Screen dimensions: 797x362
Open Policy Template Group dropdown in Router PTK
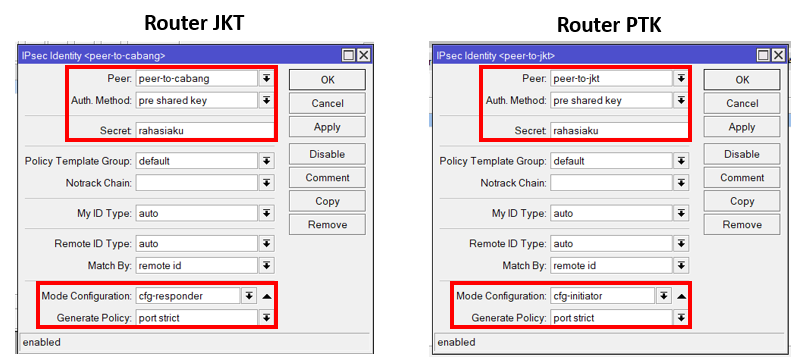tap(681, 161)
